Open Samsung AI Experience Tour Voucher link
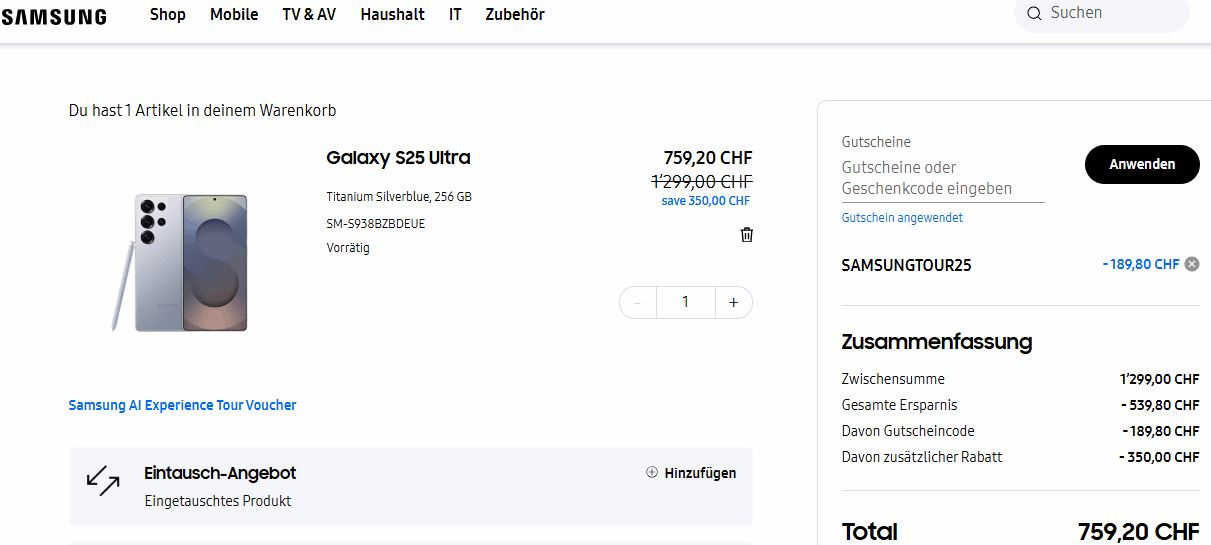This screenshot has width=1211, height=545. pos(182,405)
